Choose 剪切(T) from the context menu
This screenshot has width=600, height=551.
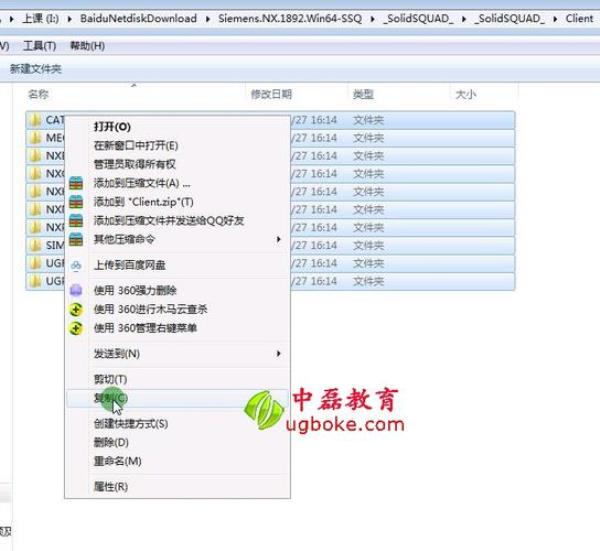tap(110, 380)
